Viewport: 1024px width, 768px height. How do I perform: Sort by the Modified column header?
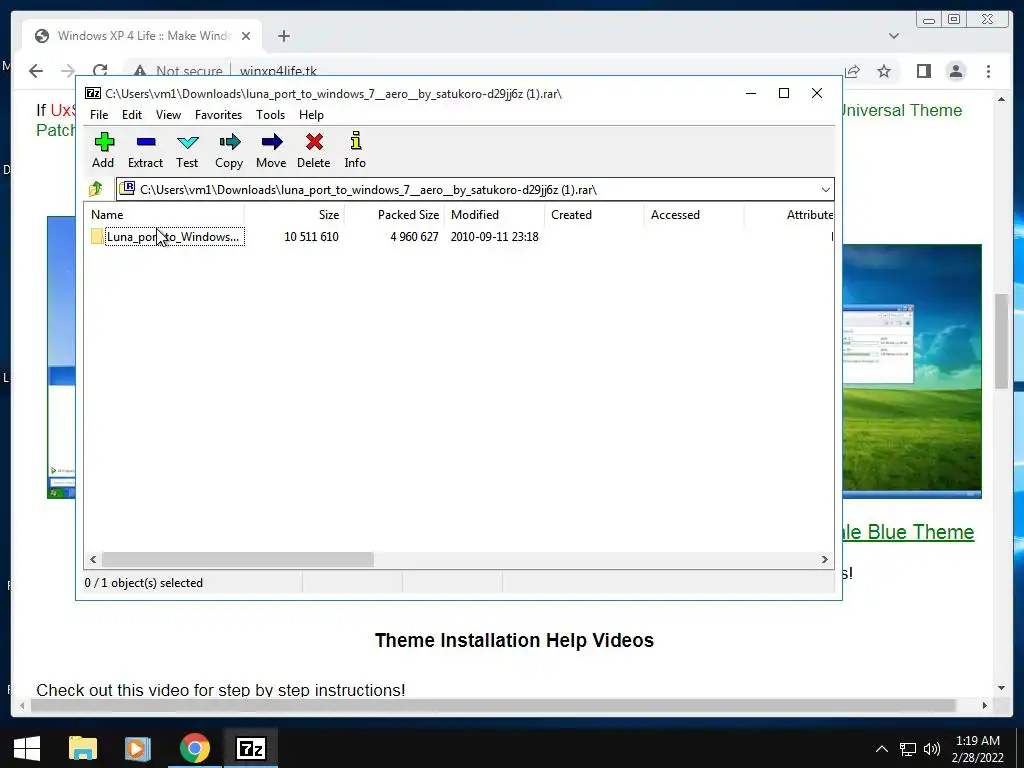point(494,215)
